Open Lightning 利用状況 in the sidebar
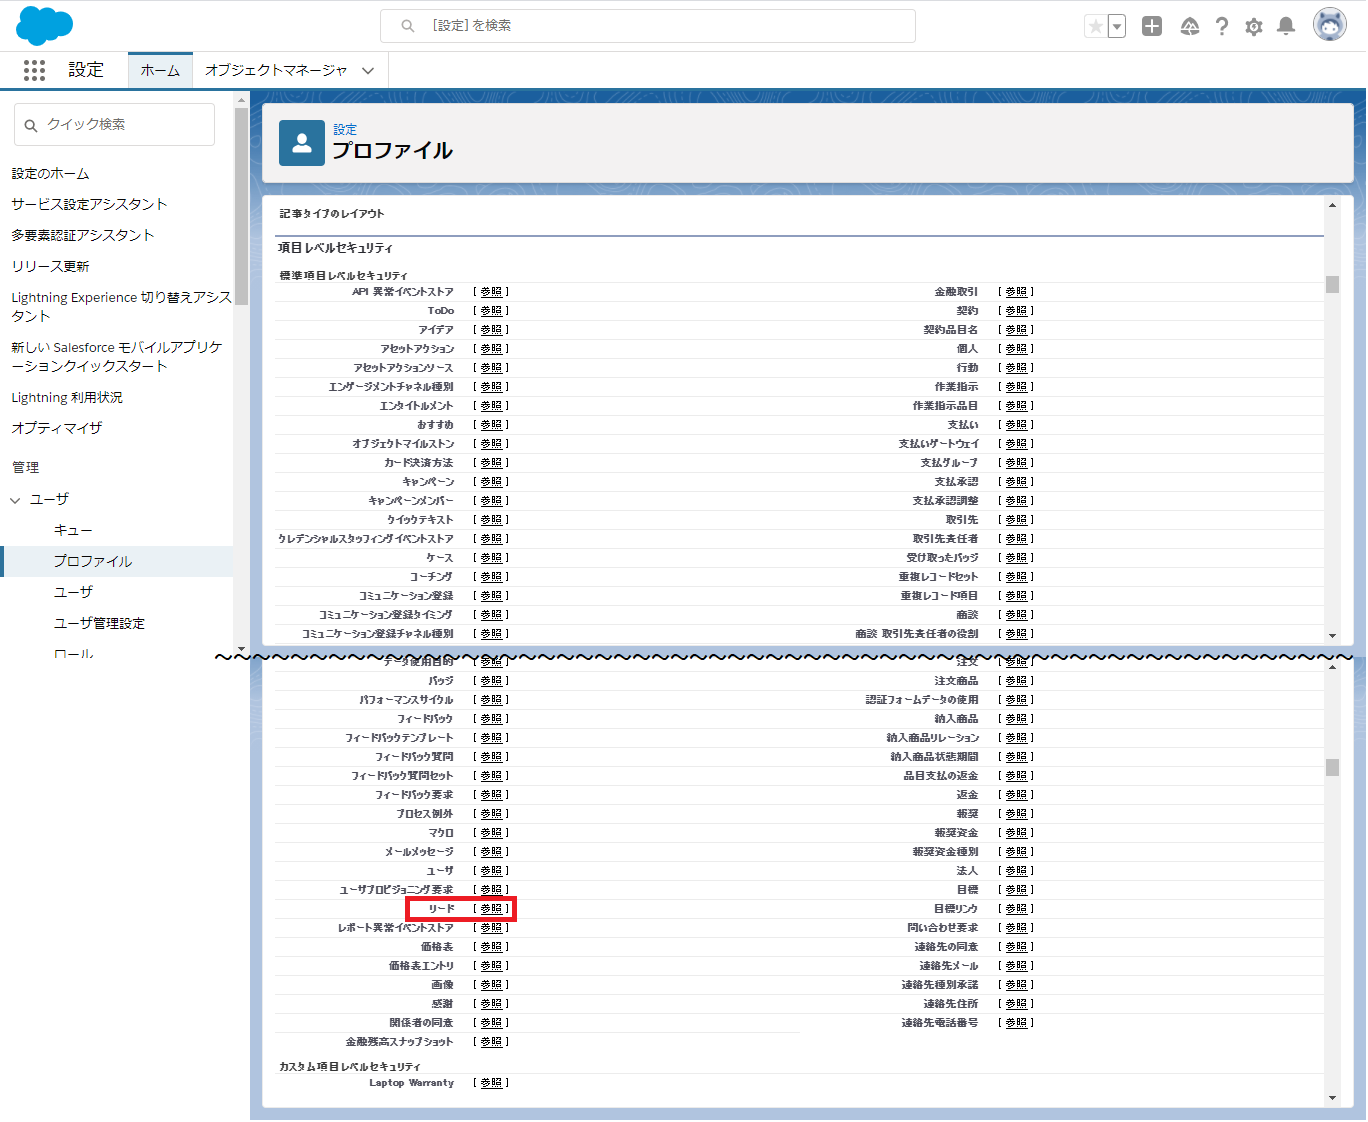This screenshot has width=1368, height=1122. tap(67, 397)
